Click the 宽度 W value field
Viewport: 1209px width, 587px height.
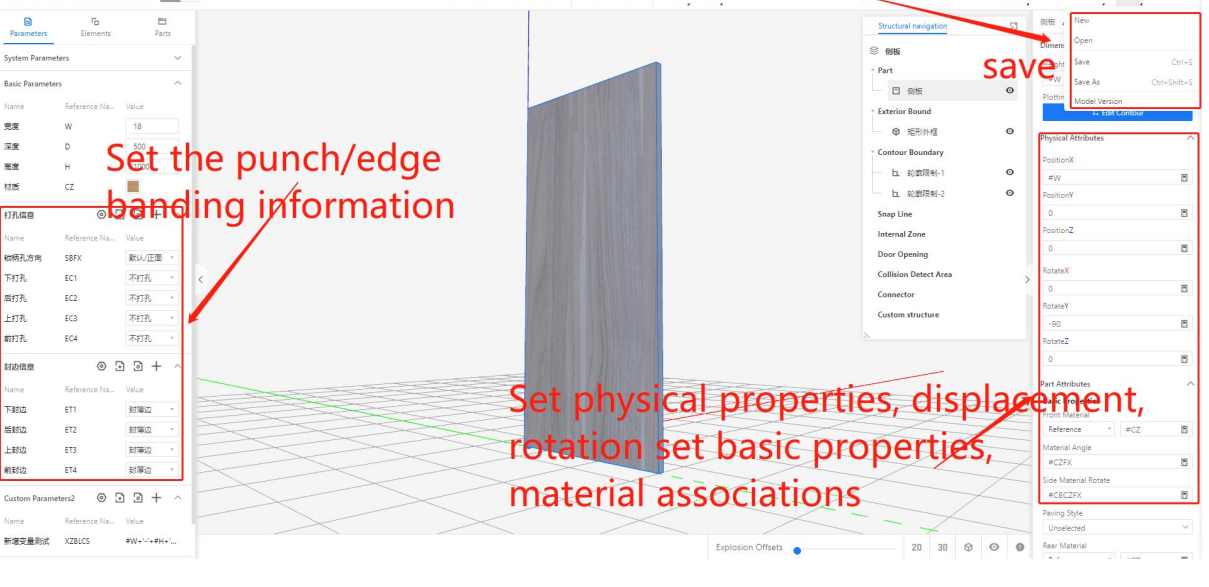(x=152, y=126)
